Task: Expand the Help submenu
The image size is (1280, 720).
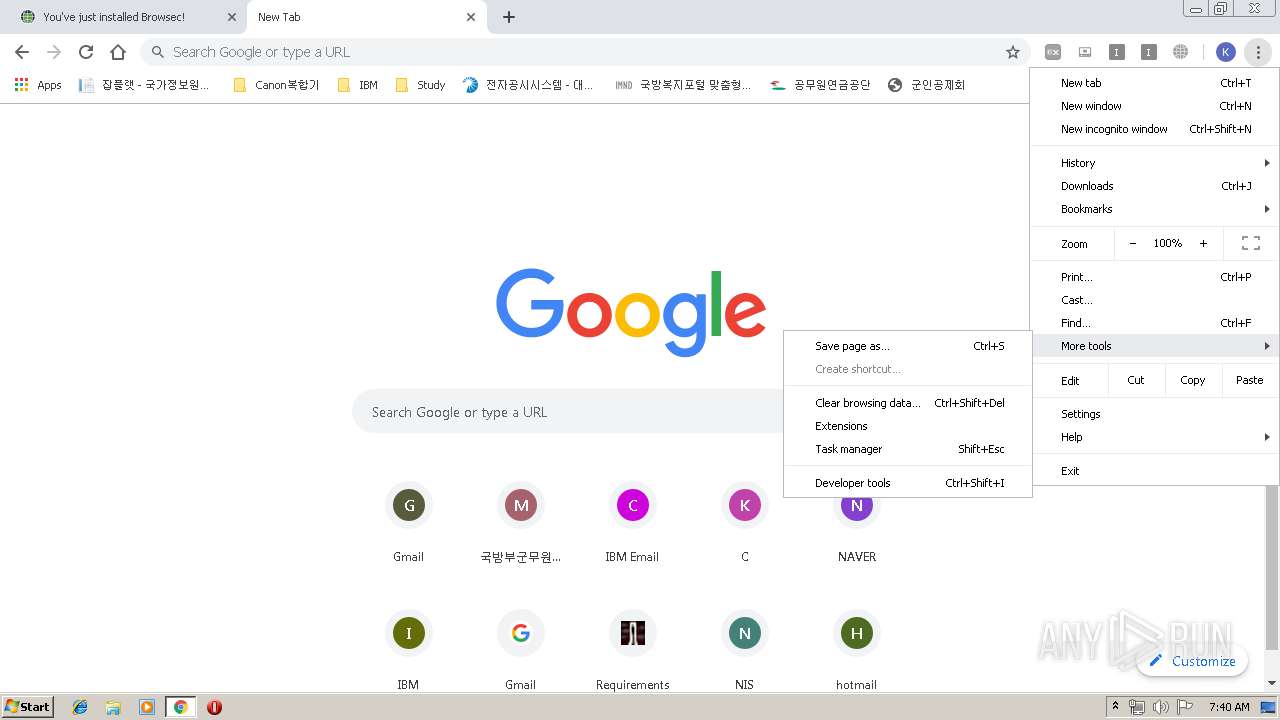Action: tap(1155, 437)
